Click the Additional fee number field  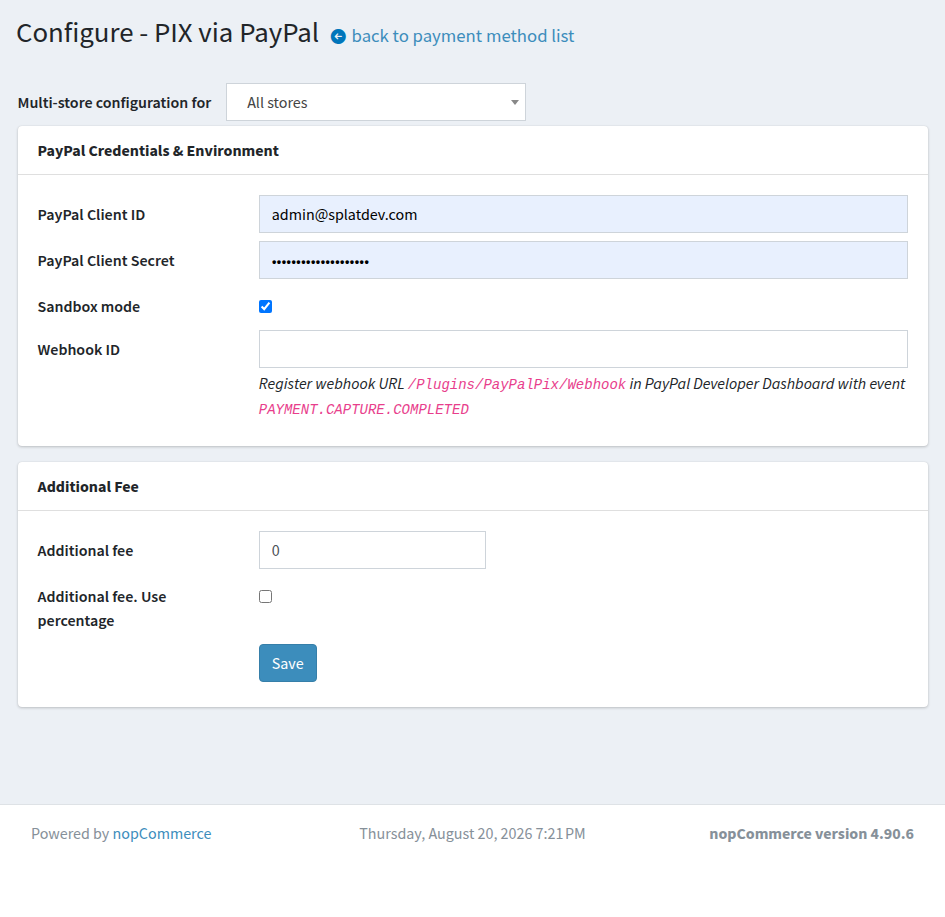tap(372, 550)
